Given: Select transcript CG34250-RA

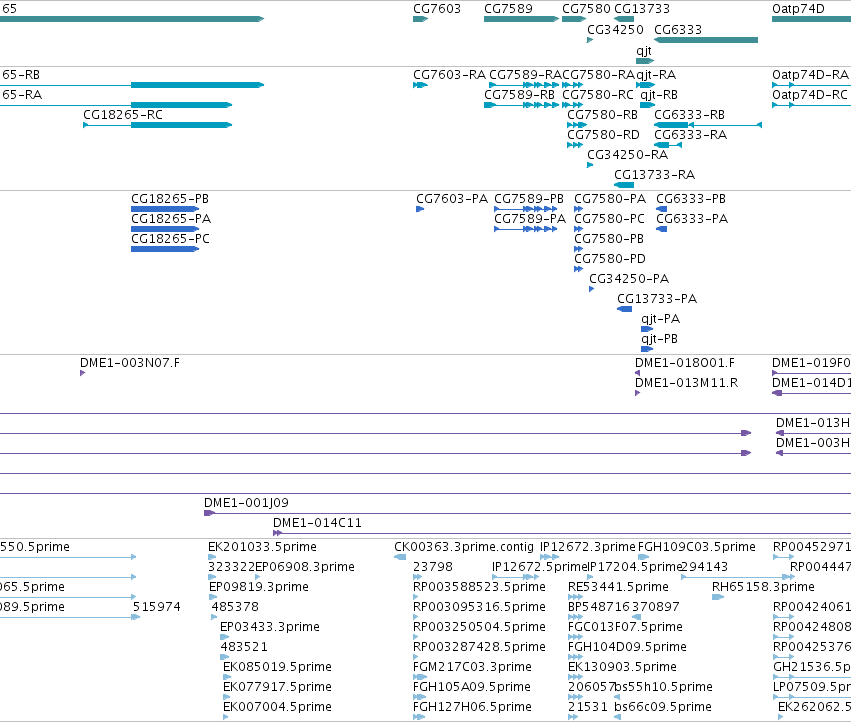Looking at the screenshot, I should pyautogui.click(x=627, y=155).
